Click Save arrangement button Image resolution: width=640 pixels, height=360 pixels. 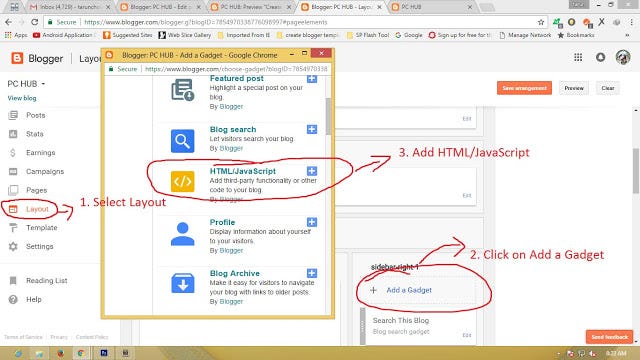524,88
